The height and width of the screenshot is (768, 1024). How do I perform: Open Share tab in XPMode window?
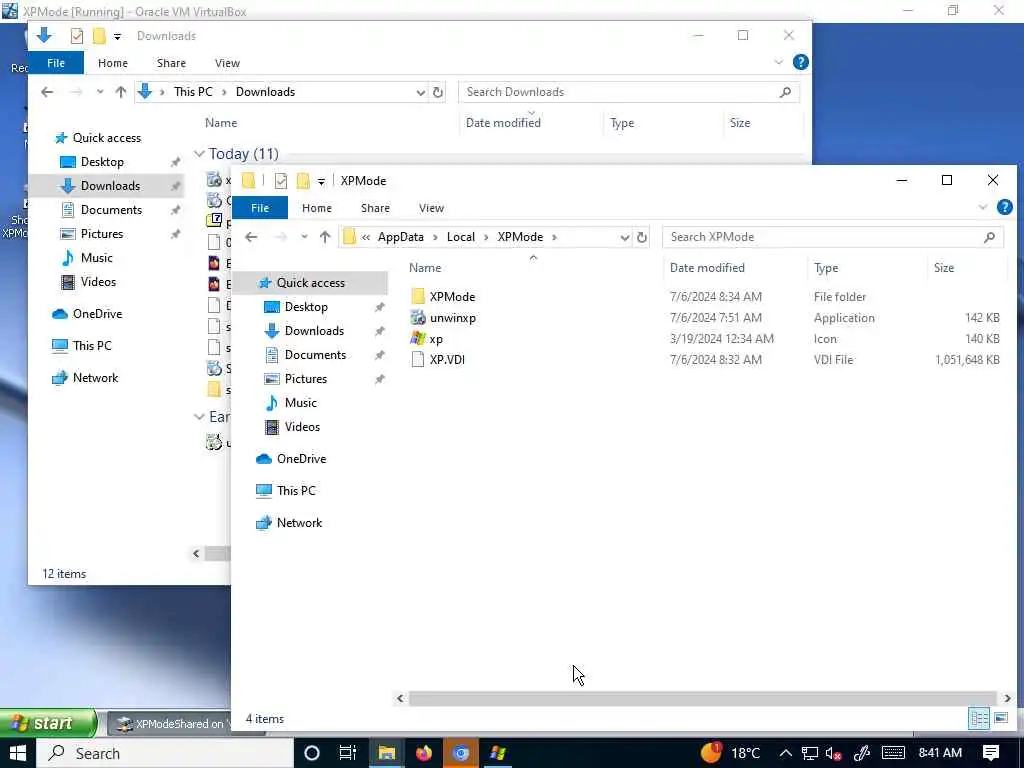375,208
